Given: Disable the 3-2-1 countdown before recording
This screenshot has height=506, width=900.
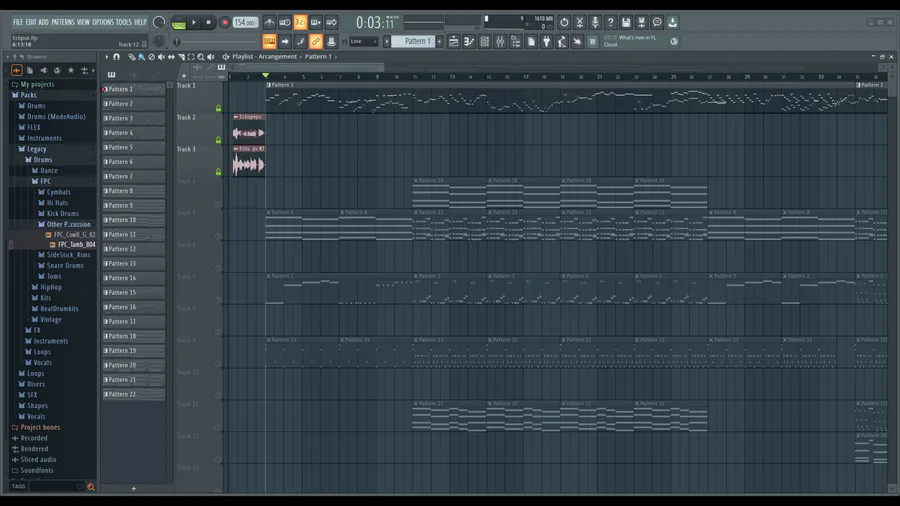Looking at the screenshot, I should click(300, 22).
